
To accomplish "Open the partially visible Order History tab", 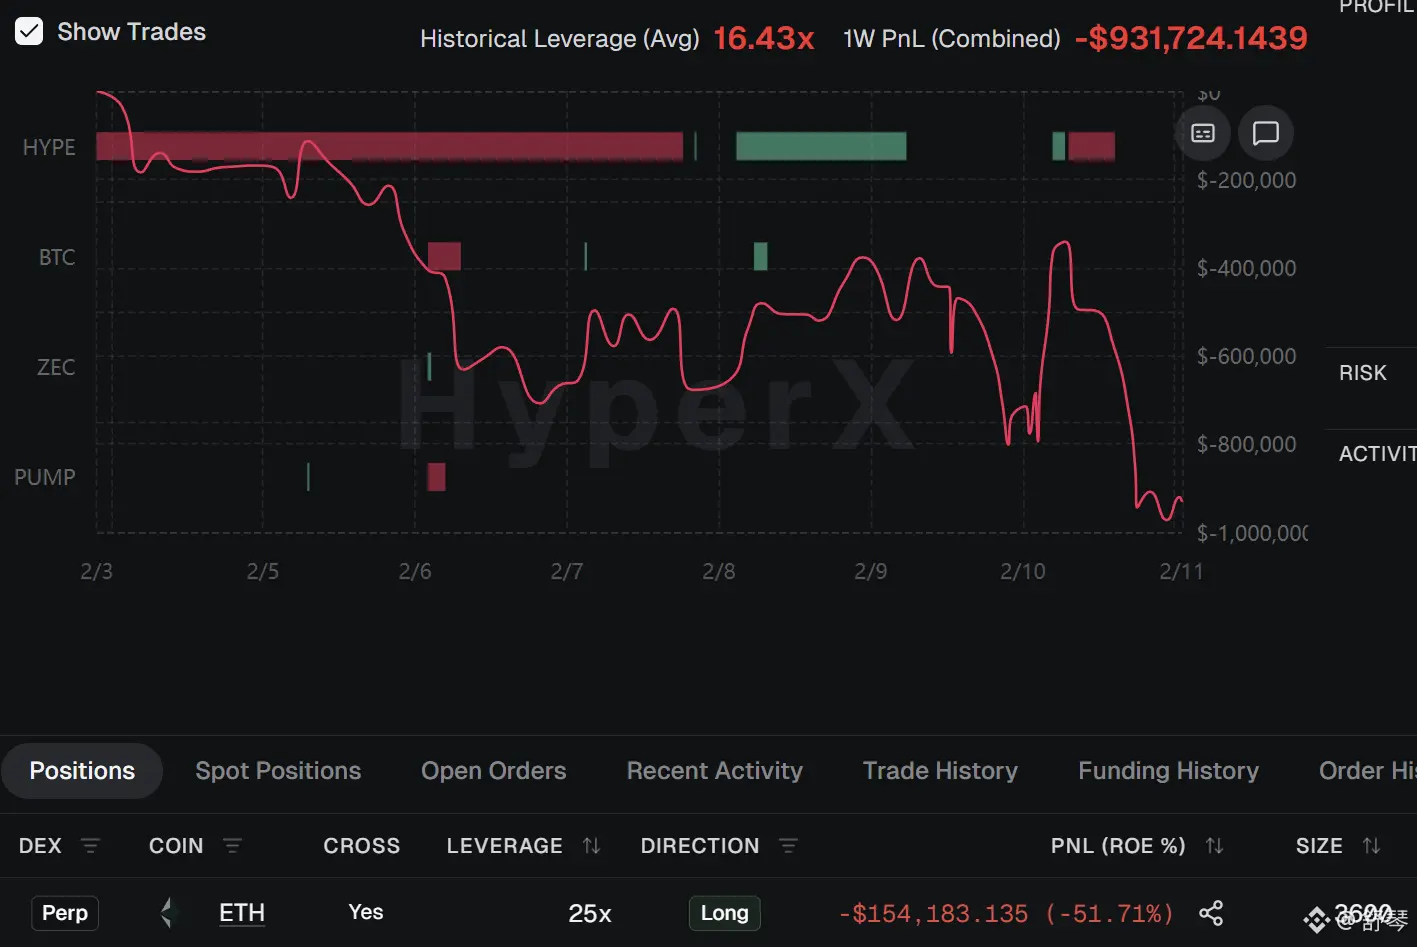I will point(1367,771).
